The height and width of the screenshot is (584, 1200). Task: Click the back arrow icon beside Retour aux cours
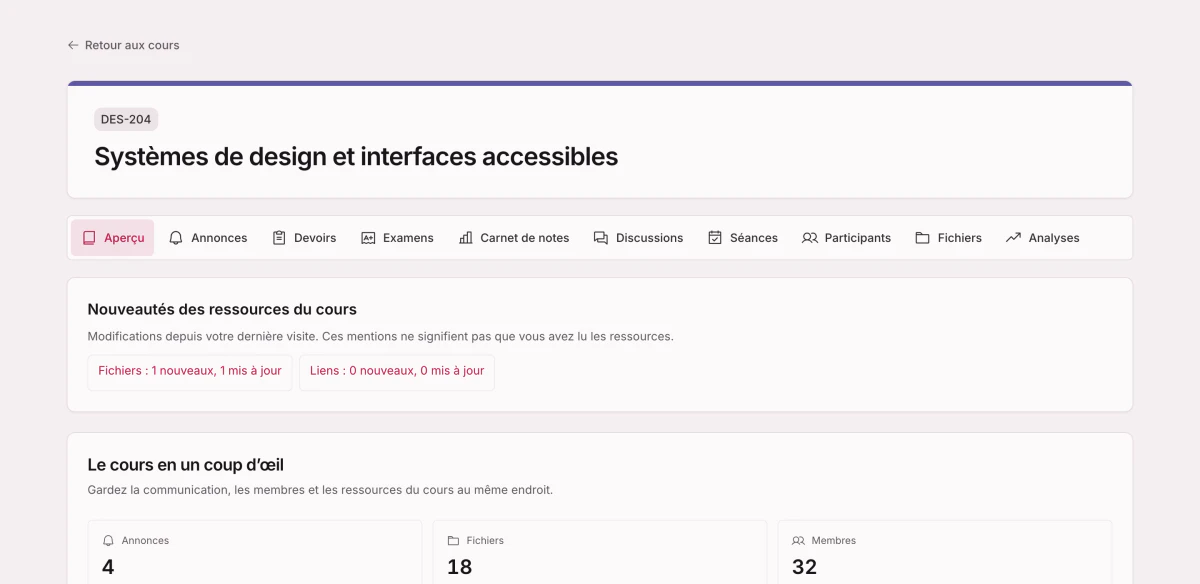pos(73,45)
